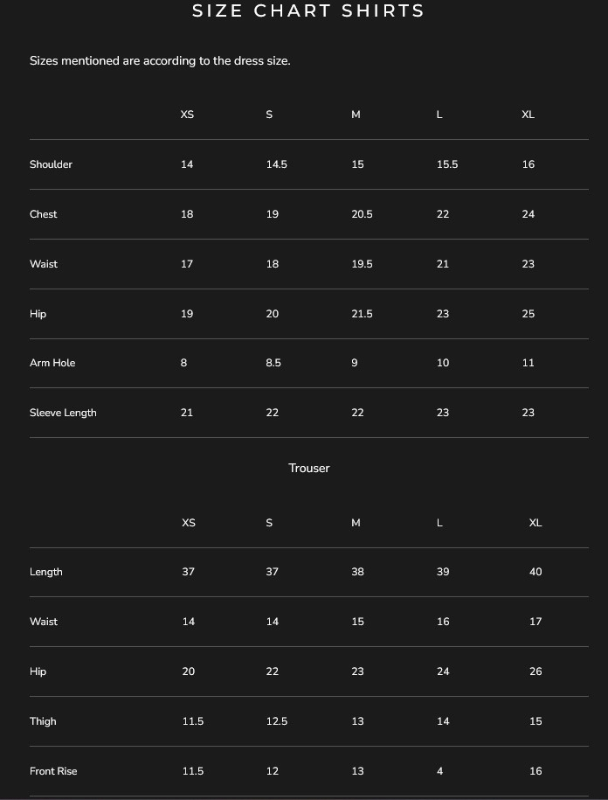Image resolution: width=608 pixels, height=800 pixels.
Task: Click the 8.5 Arm Hole value
Action: 273,363
